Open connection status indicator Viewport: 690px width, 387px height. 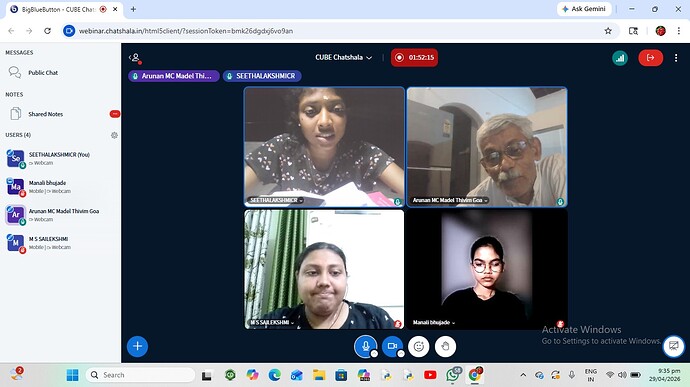620,58
